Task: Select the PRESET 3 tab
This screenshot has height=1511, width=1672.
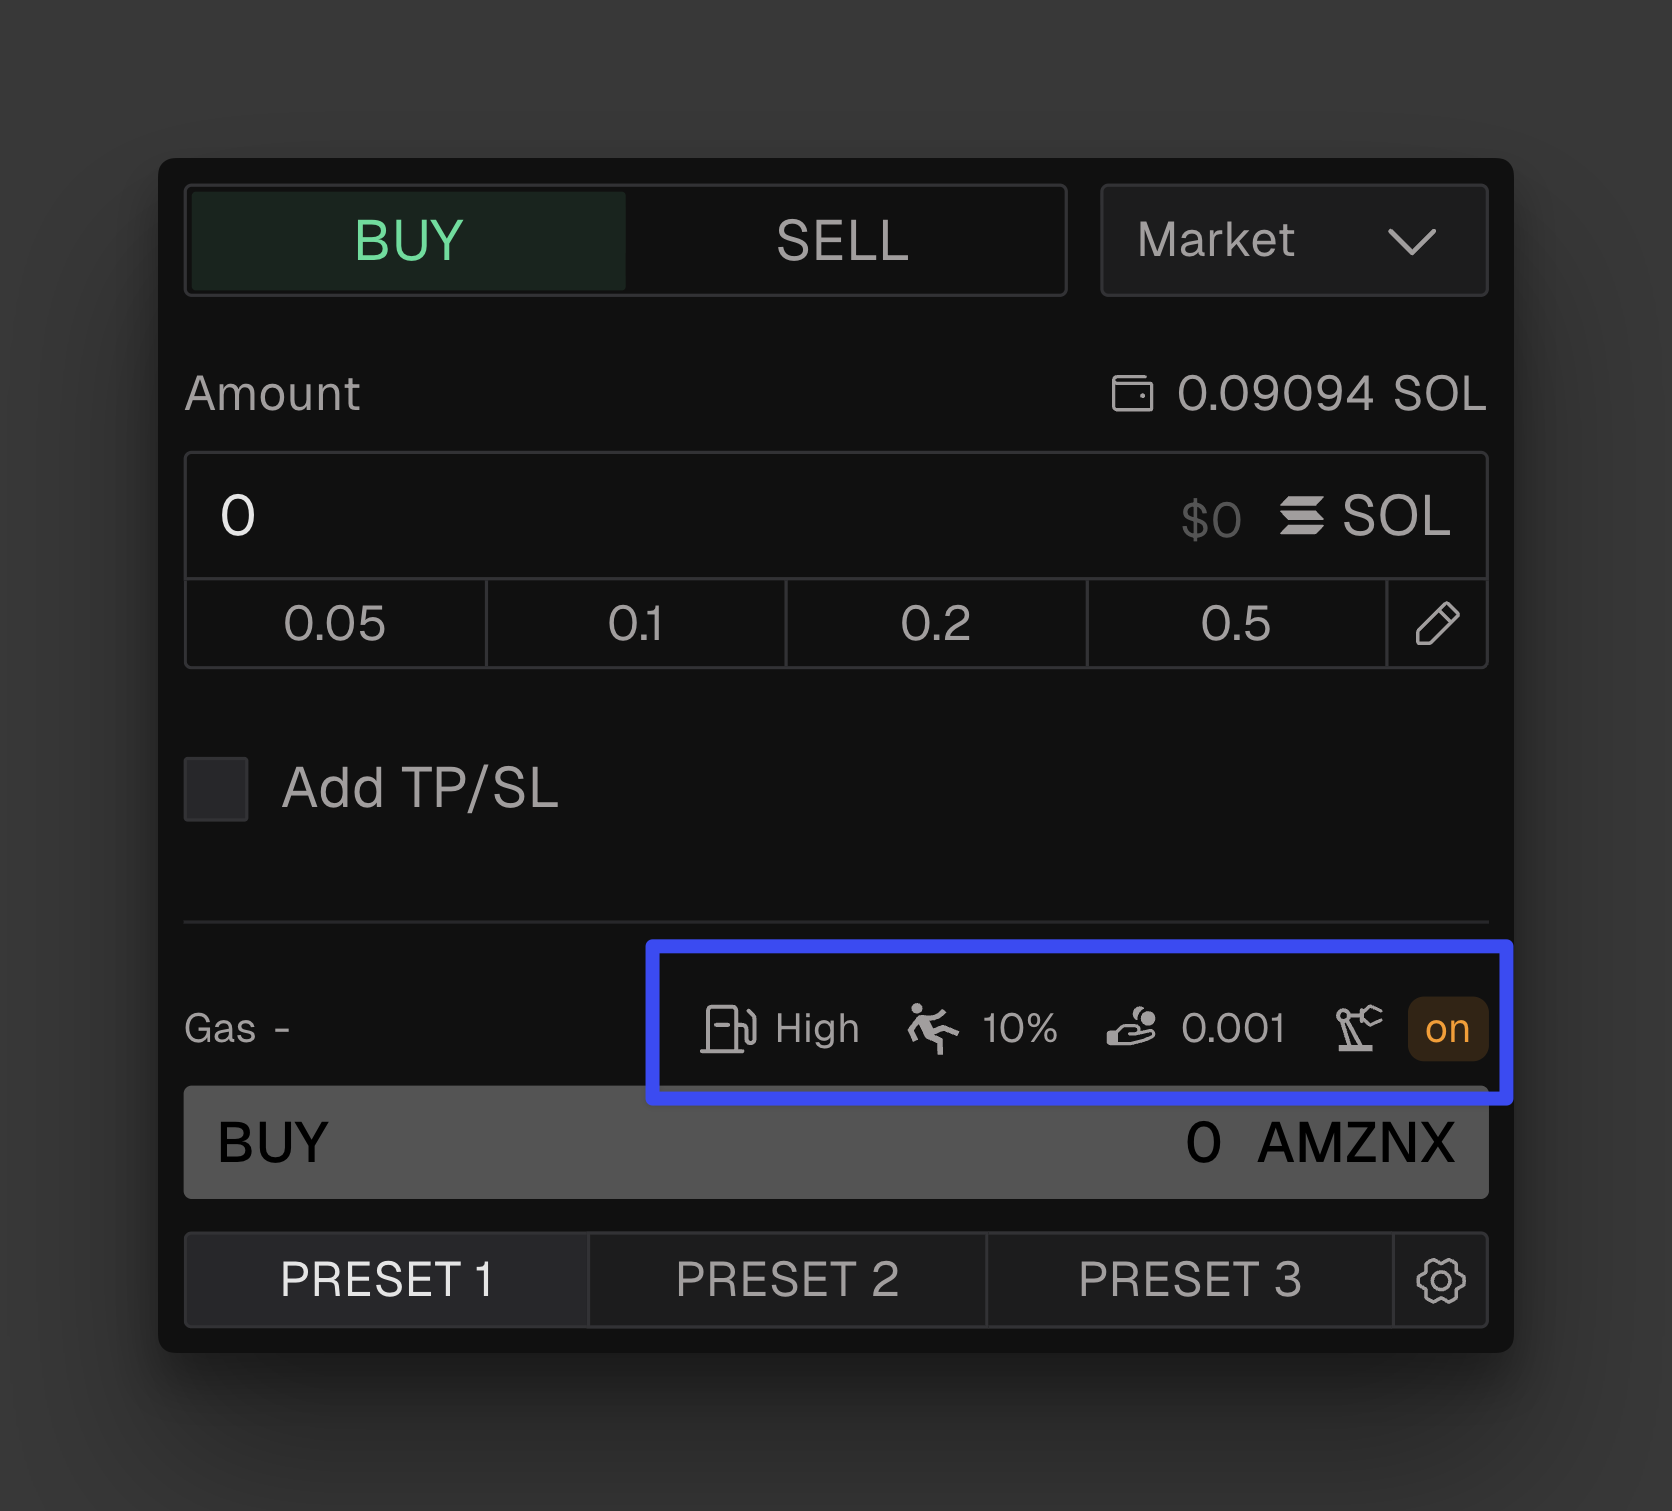Action: click(1189, 1280)
